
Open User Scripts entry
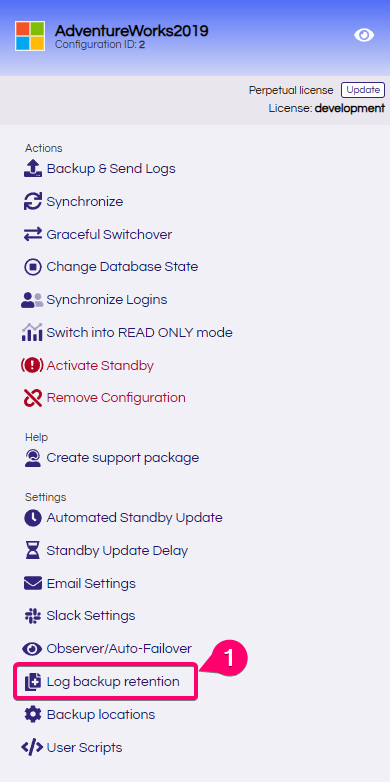(72, 748)
